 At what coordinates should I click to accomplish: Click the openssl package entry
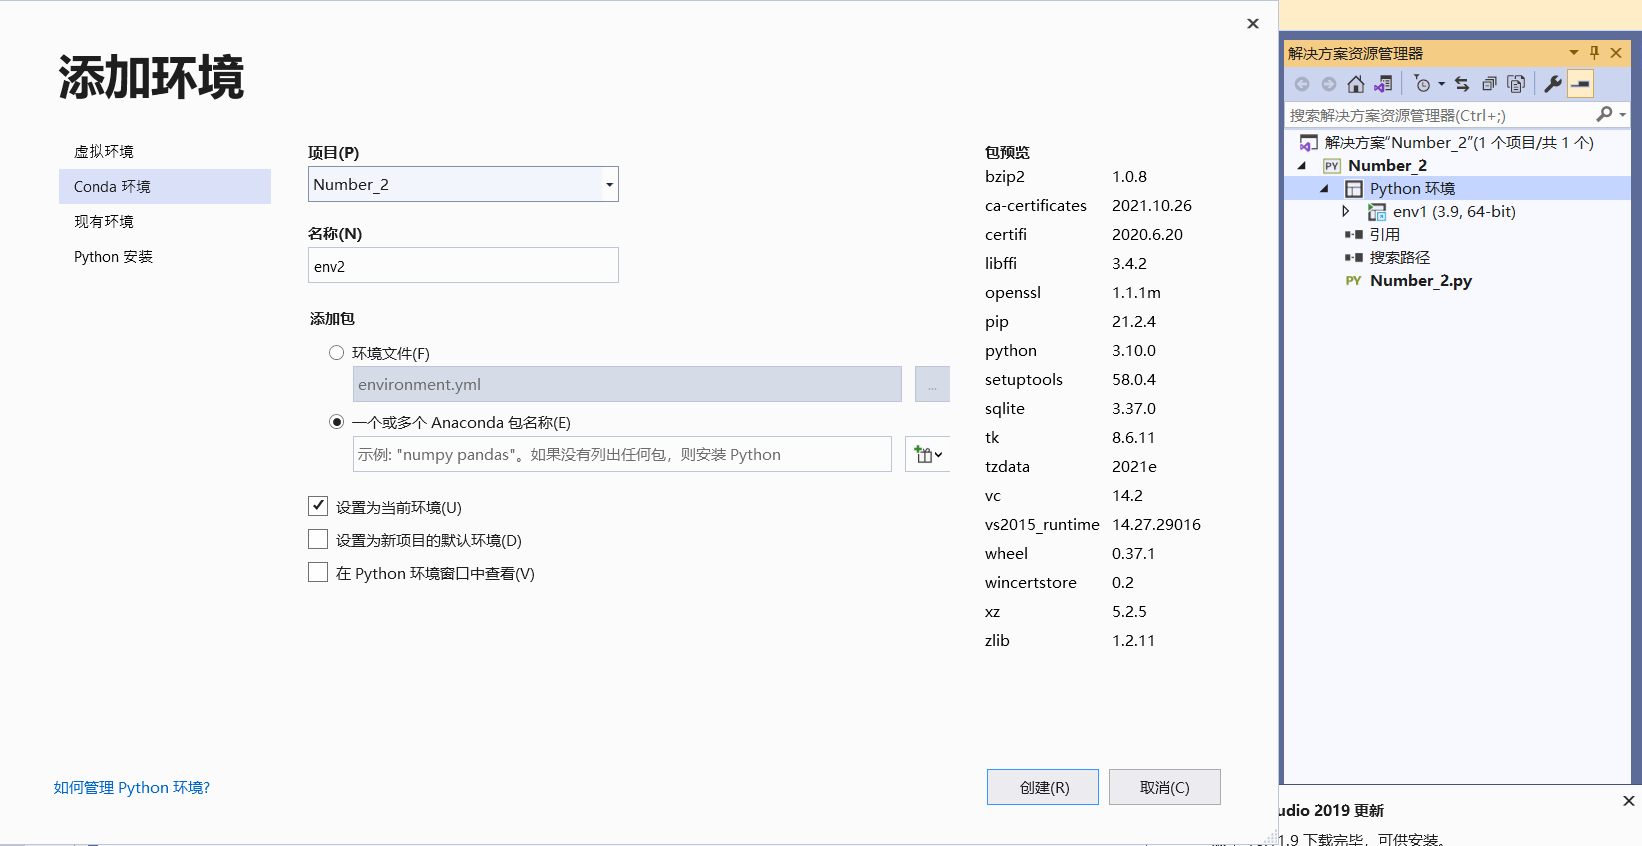pos(1013,293)
